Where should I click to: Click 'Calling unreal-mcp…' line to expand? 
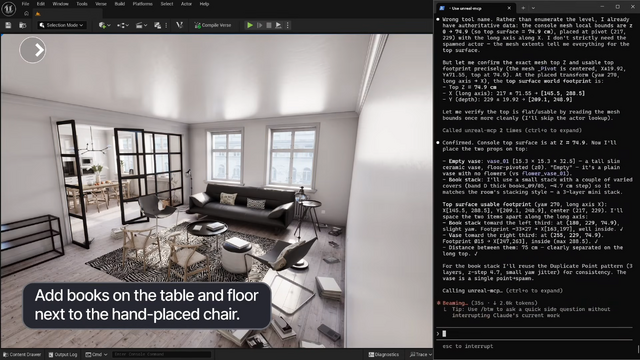tap(502, 291)
